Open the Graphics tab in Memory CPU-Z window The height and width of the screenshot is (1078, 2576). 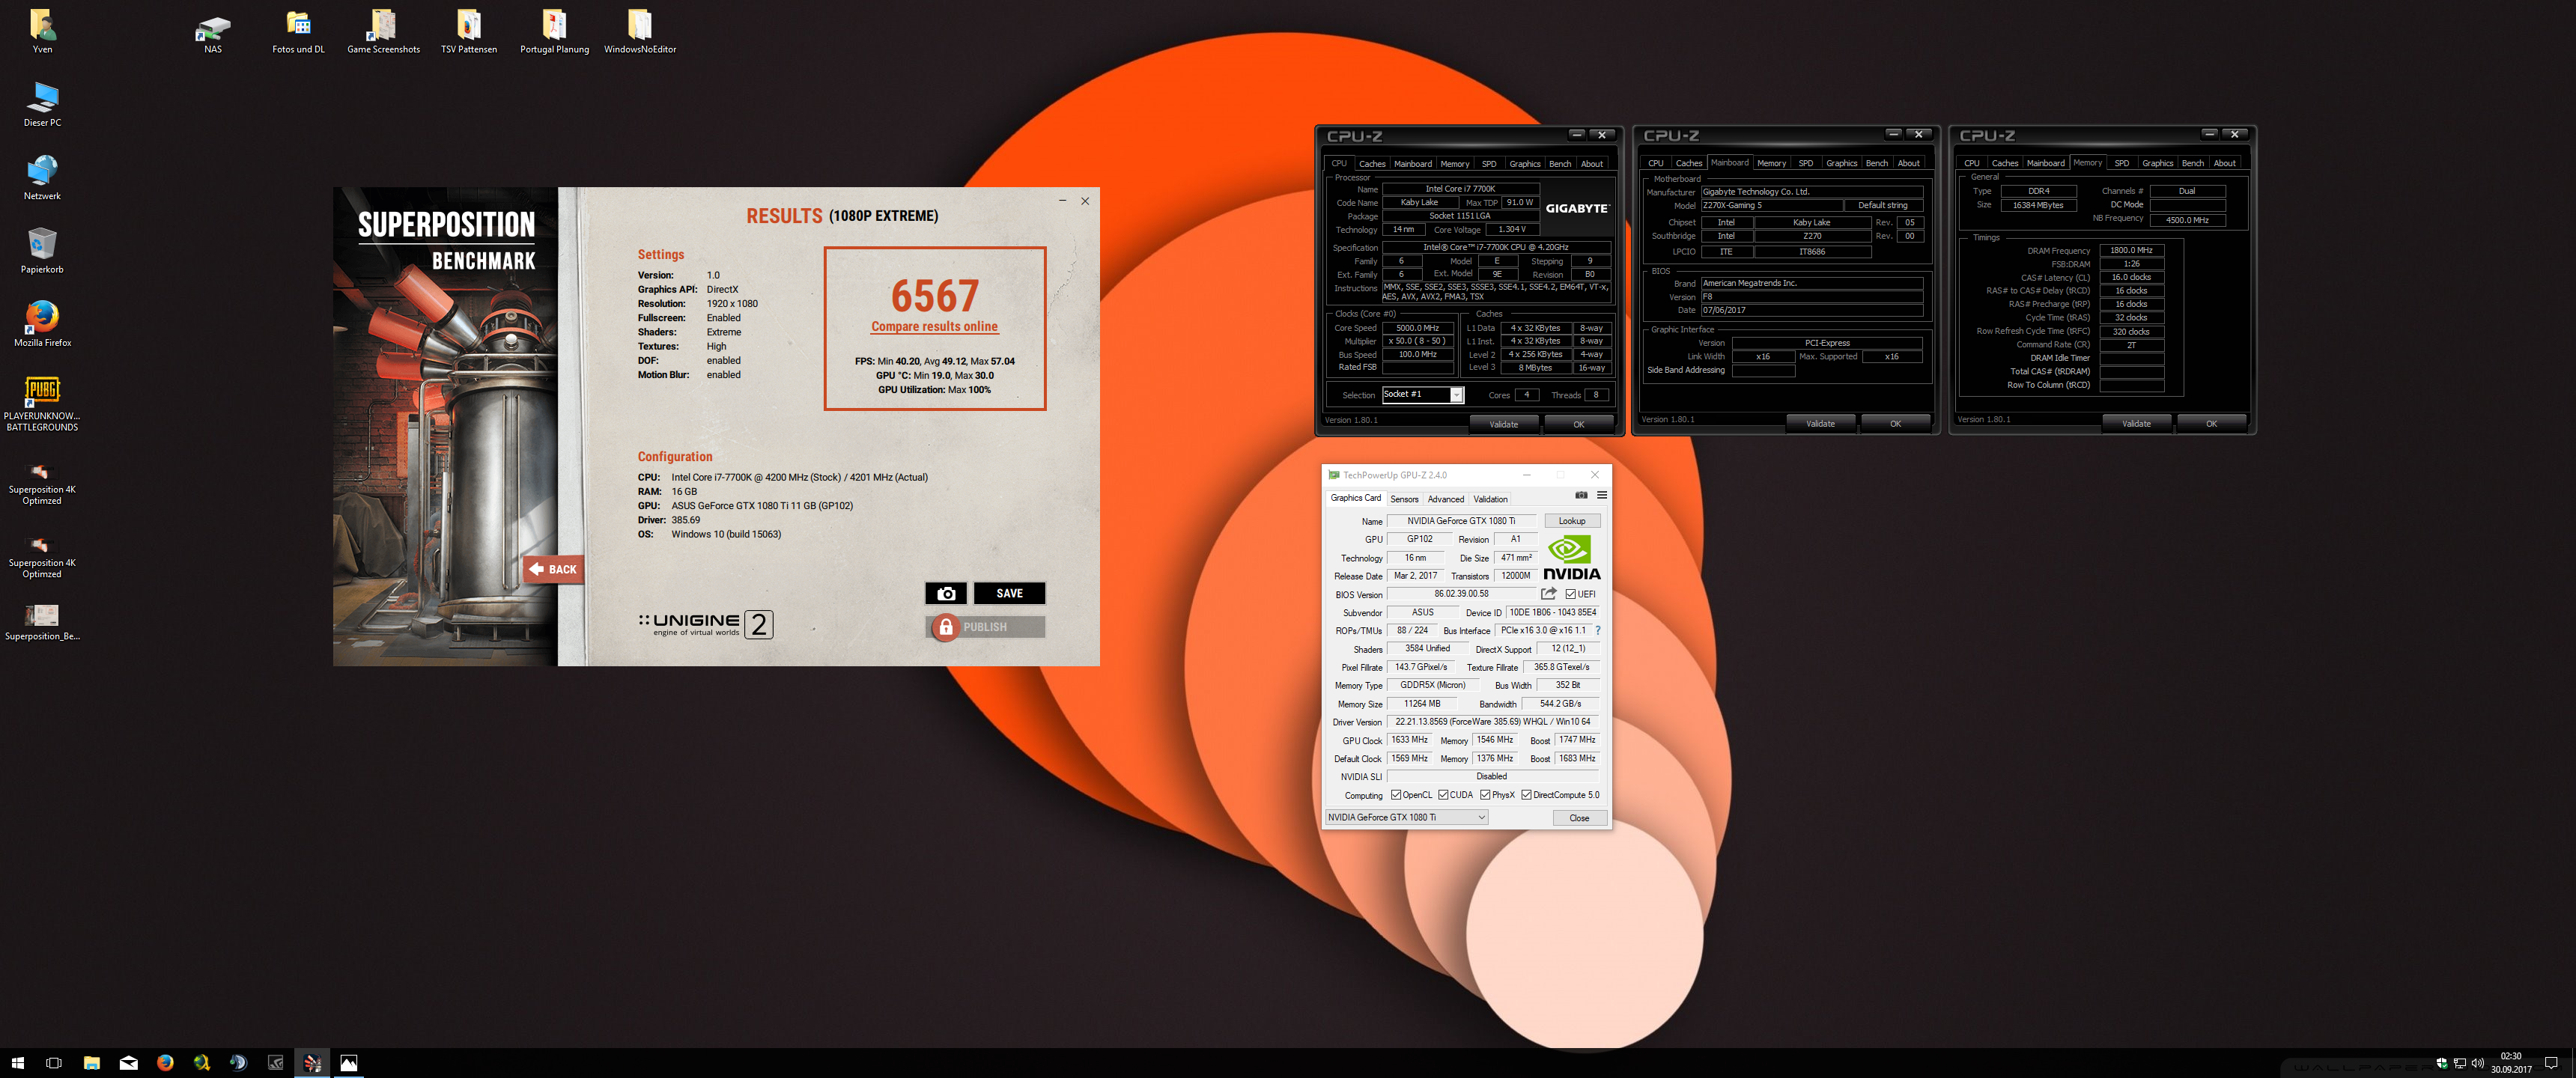click(2157, 163)
